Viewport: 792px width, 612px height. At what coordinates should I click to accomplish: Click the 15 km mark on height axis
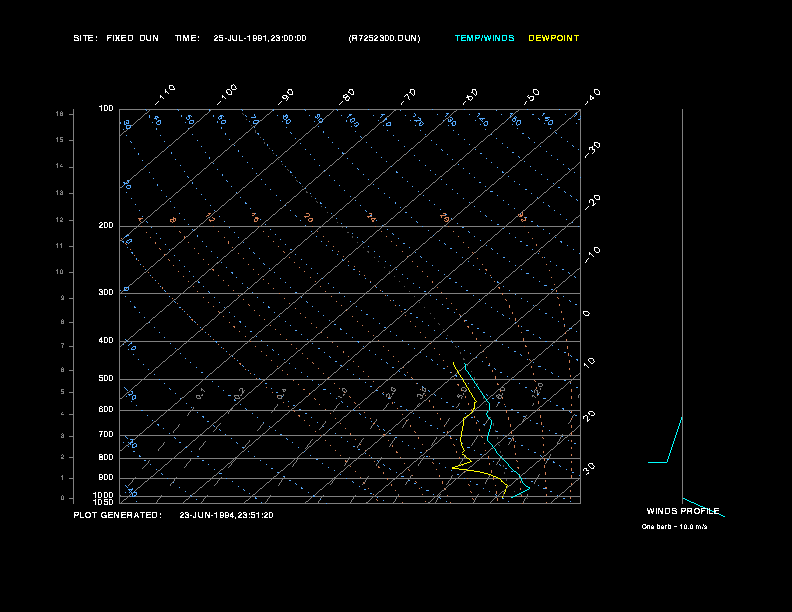60,140
